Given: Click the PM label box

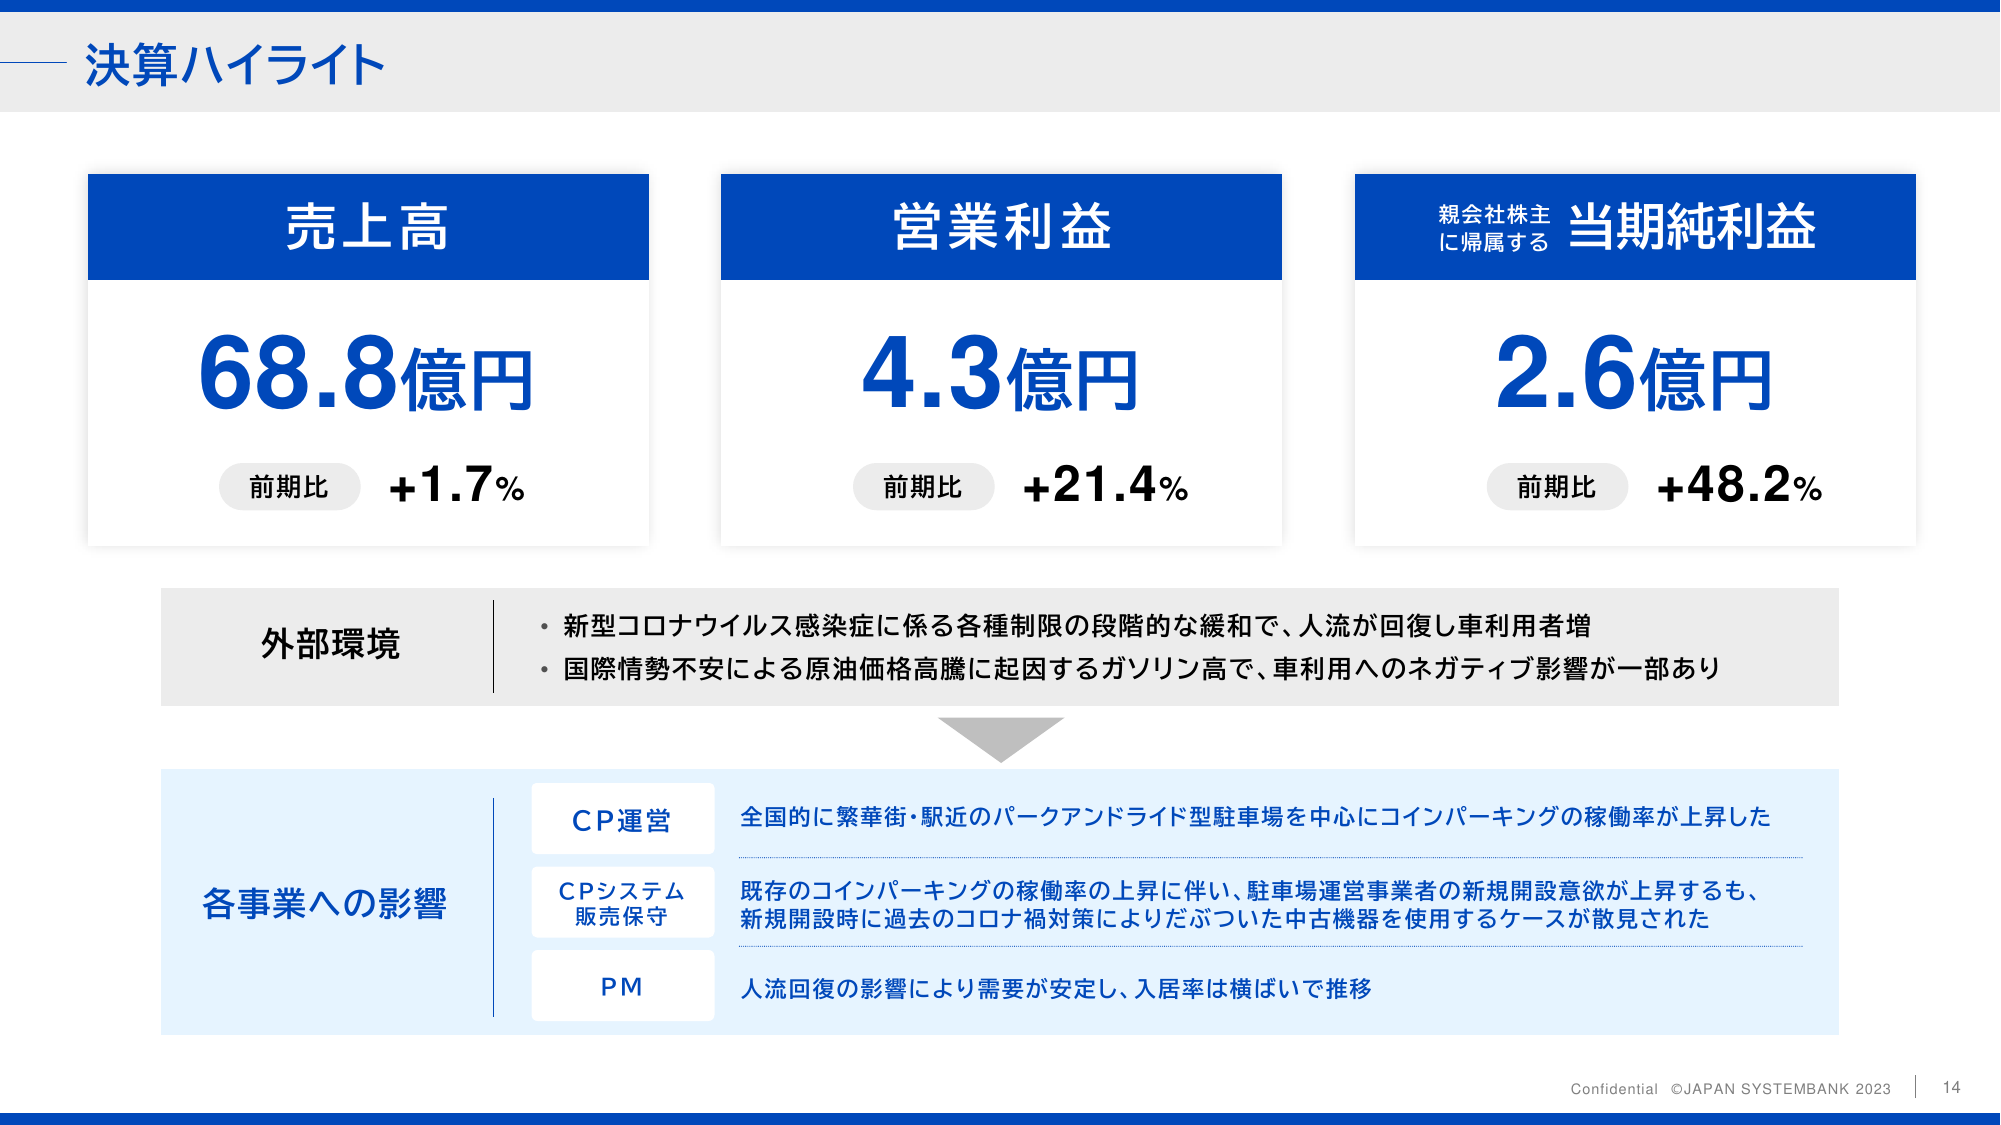Looking at the screenshot, I should [622, 986].
